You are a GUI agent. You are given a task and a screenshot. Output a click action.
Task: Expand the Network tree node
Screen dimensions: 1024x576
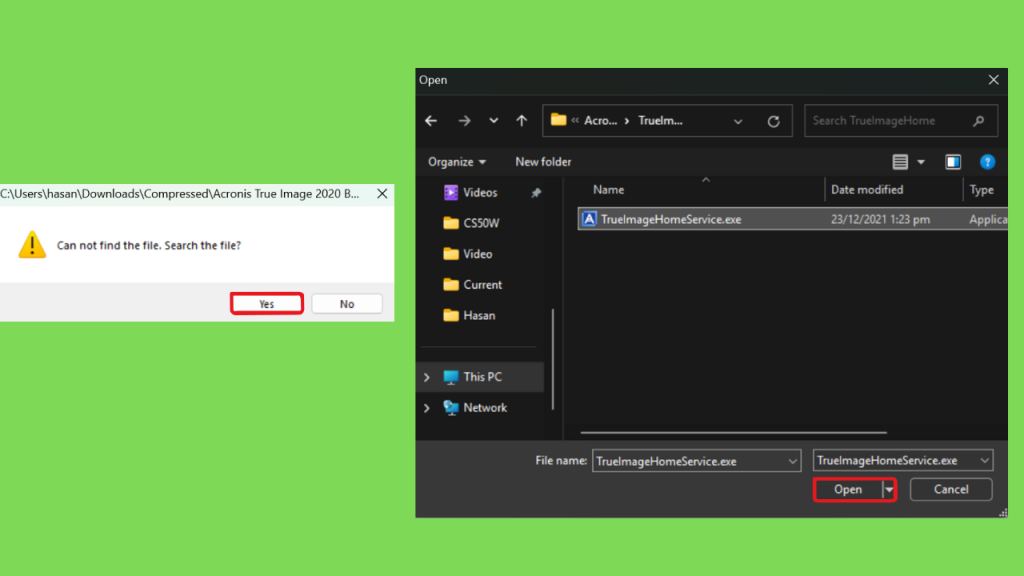pyautogui.click(x=427, y=408)
